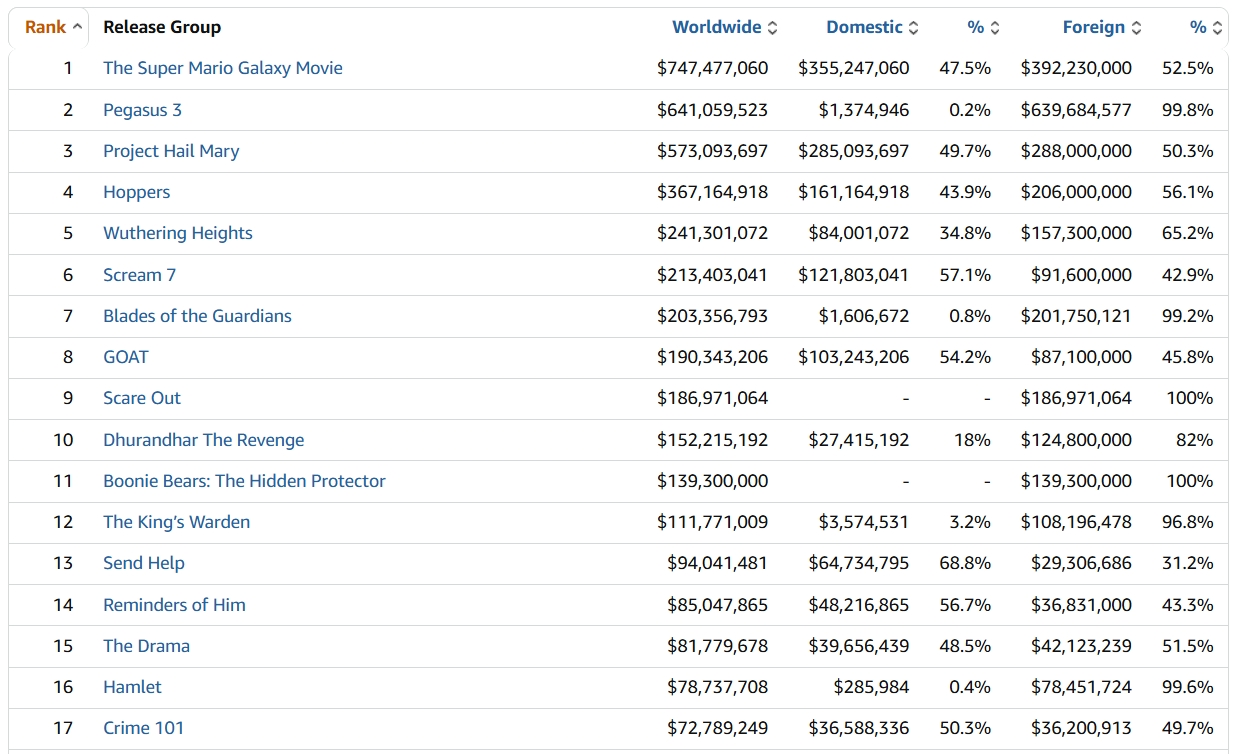The image size is (1236, 754).
Task: Go to Wuthering Heights details
Action: 177,233
